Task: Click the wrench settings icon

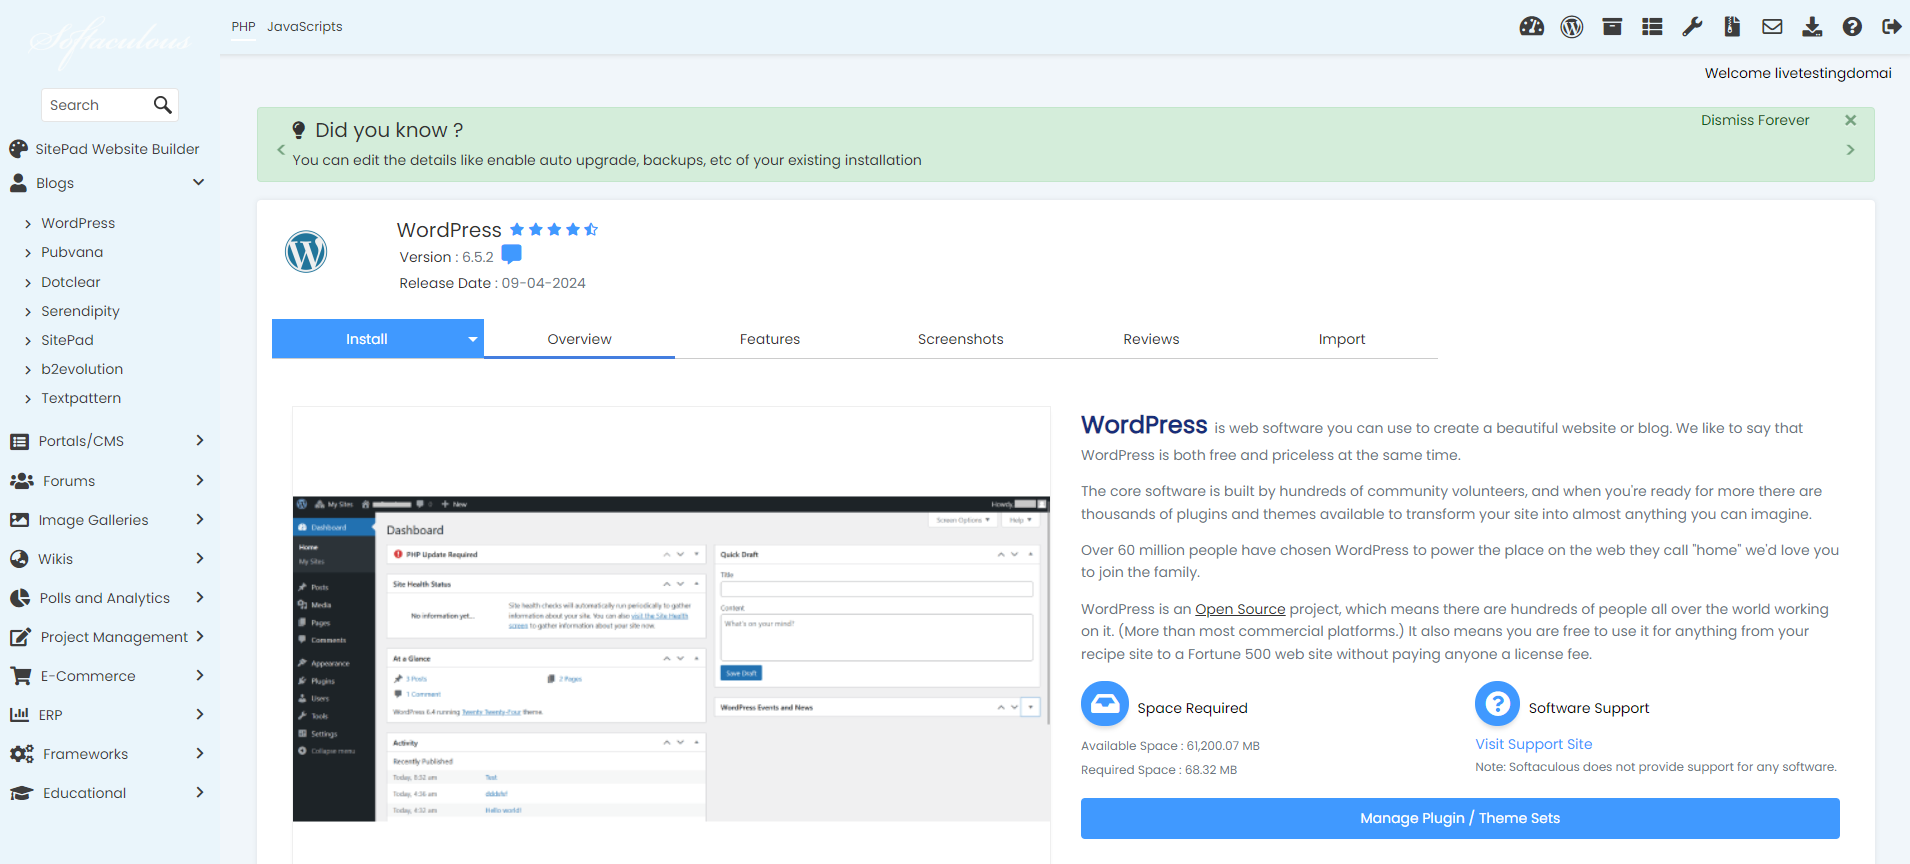Action: tap(1692, 27)
